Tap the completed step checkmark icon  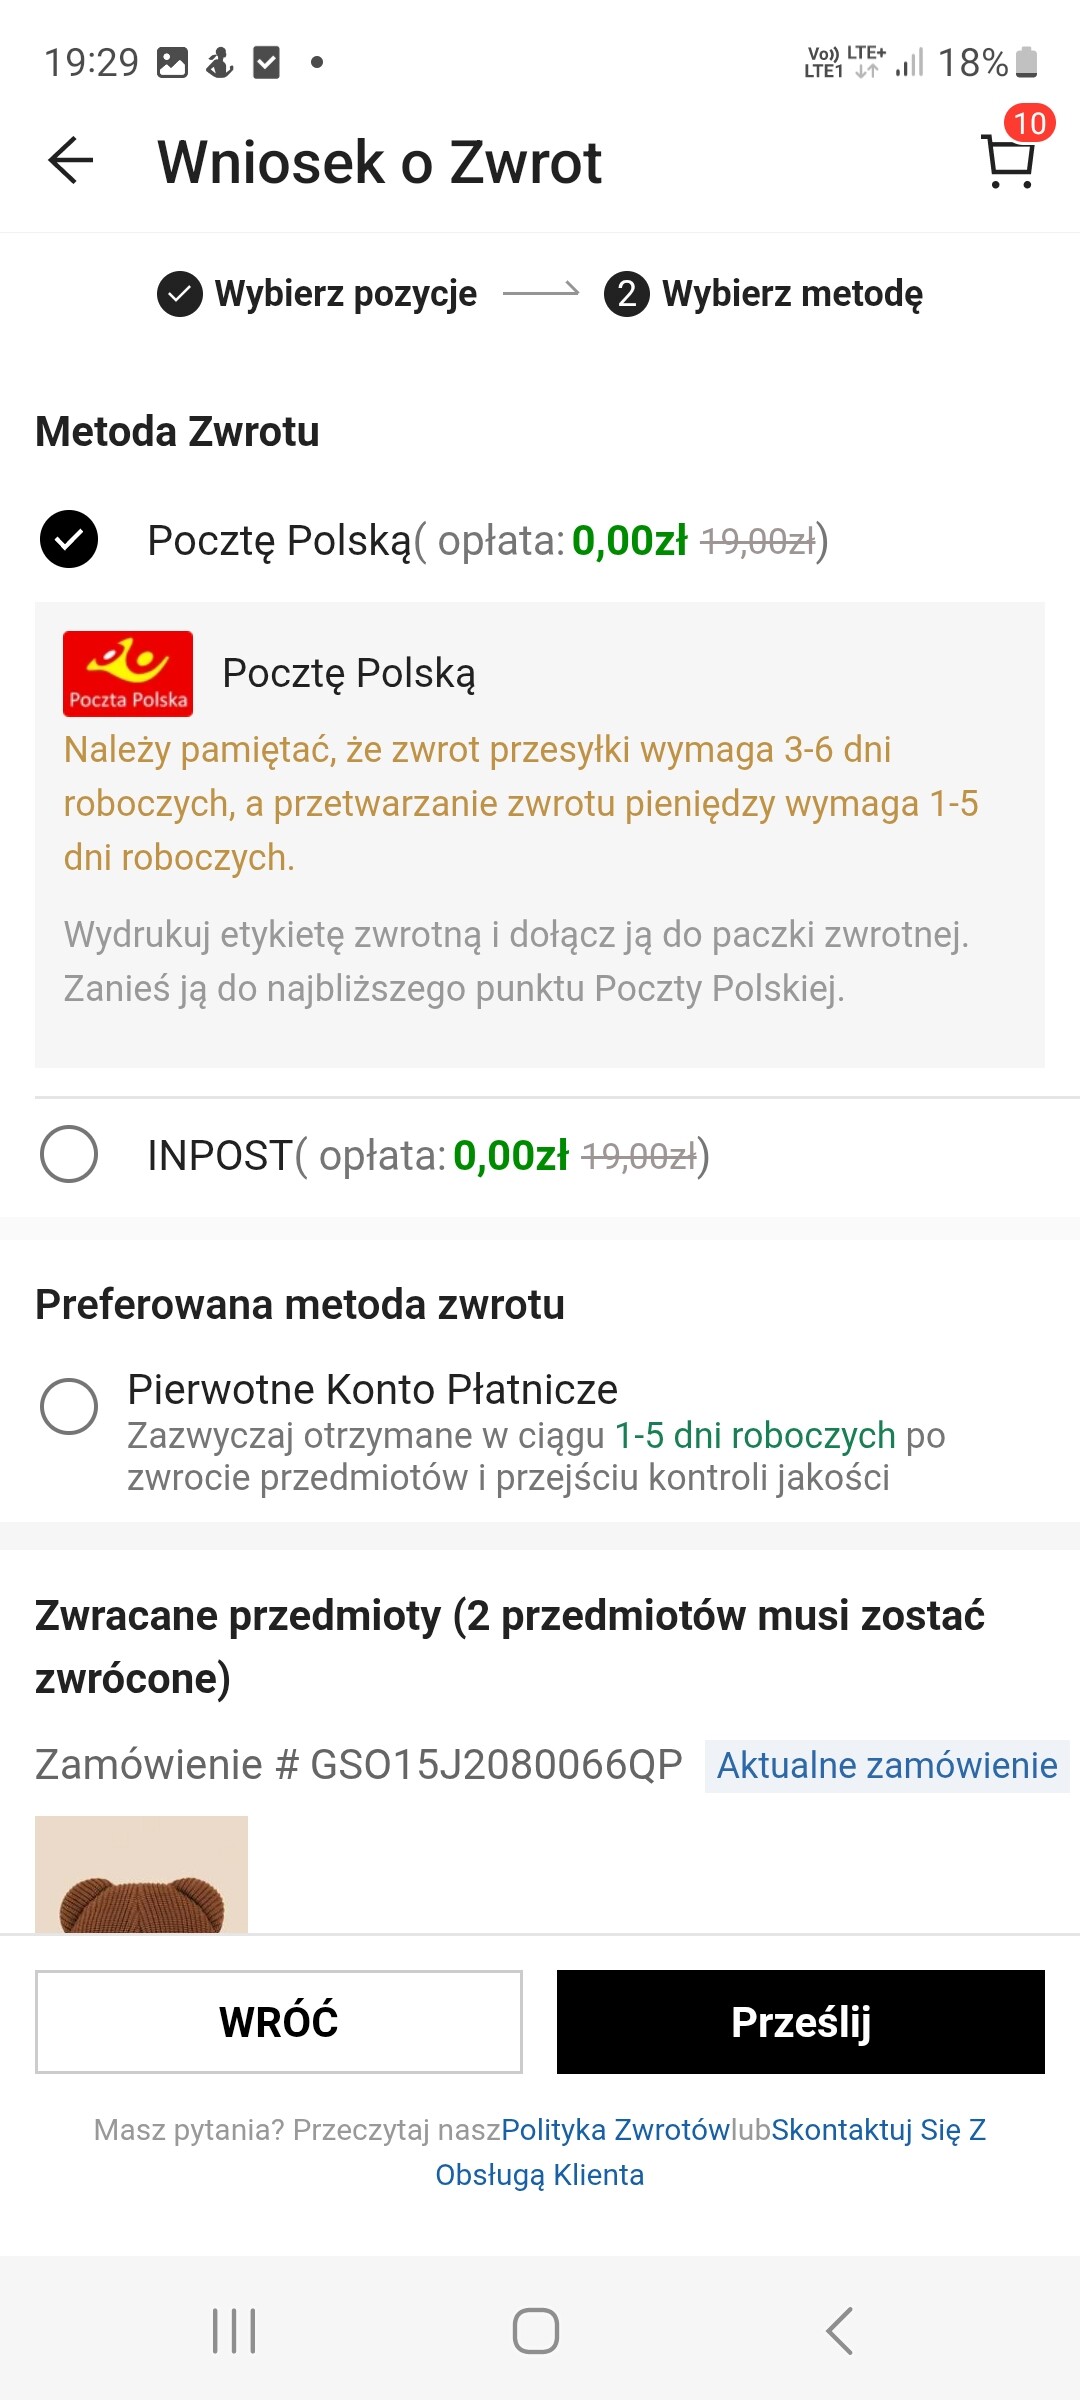tap(180, 294)
